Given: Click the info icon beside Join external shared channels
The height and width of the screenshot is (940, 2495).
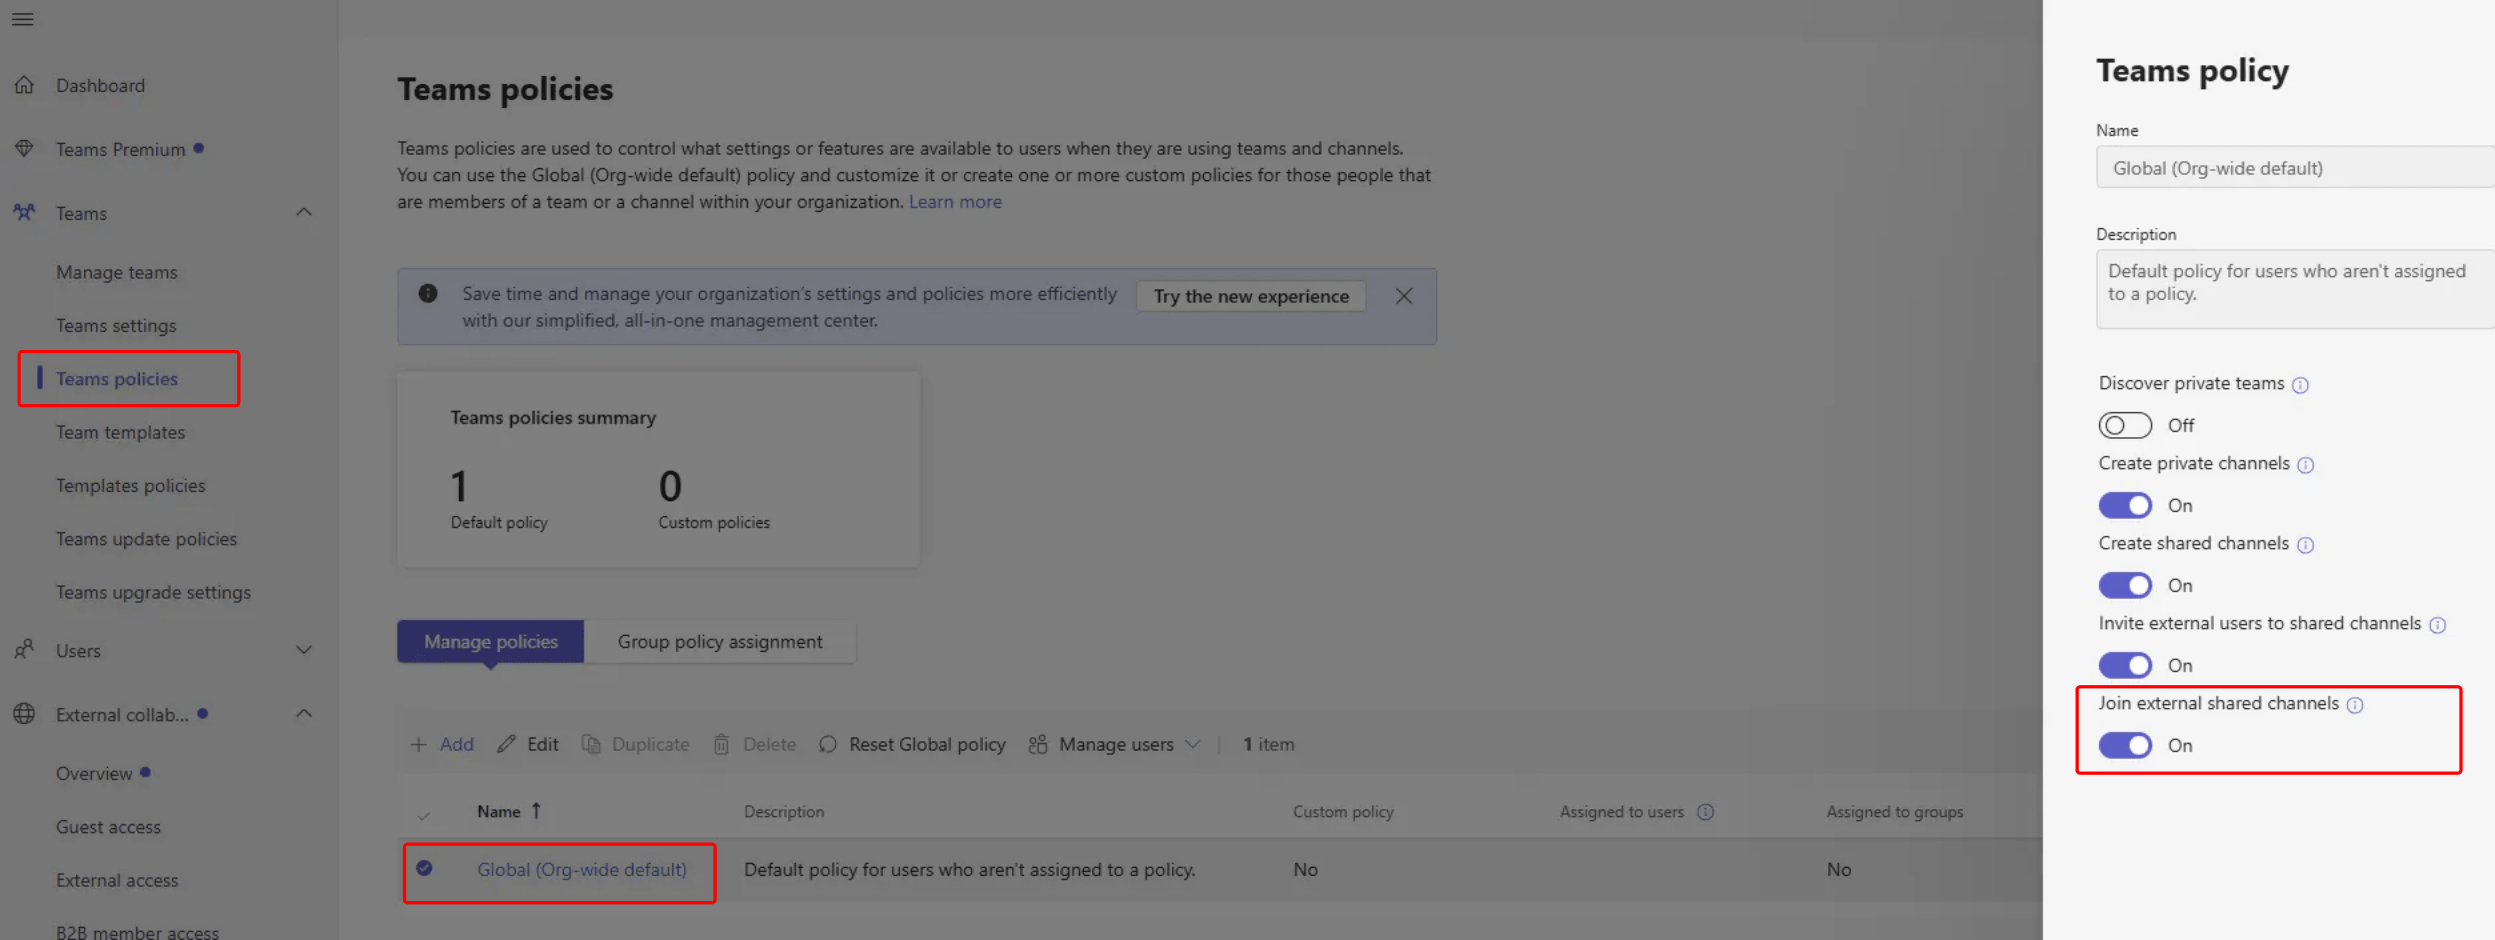Looking at the screenshot, I should 2355,705.
